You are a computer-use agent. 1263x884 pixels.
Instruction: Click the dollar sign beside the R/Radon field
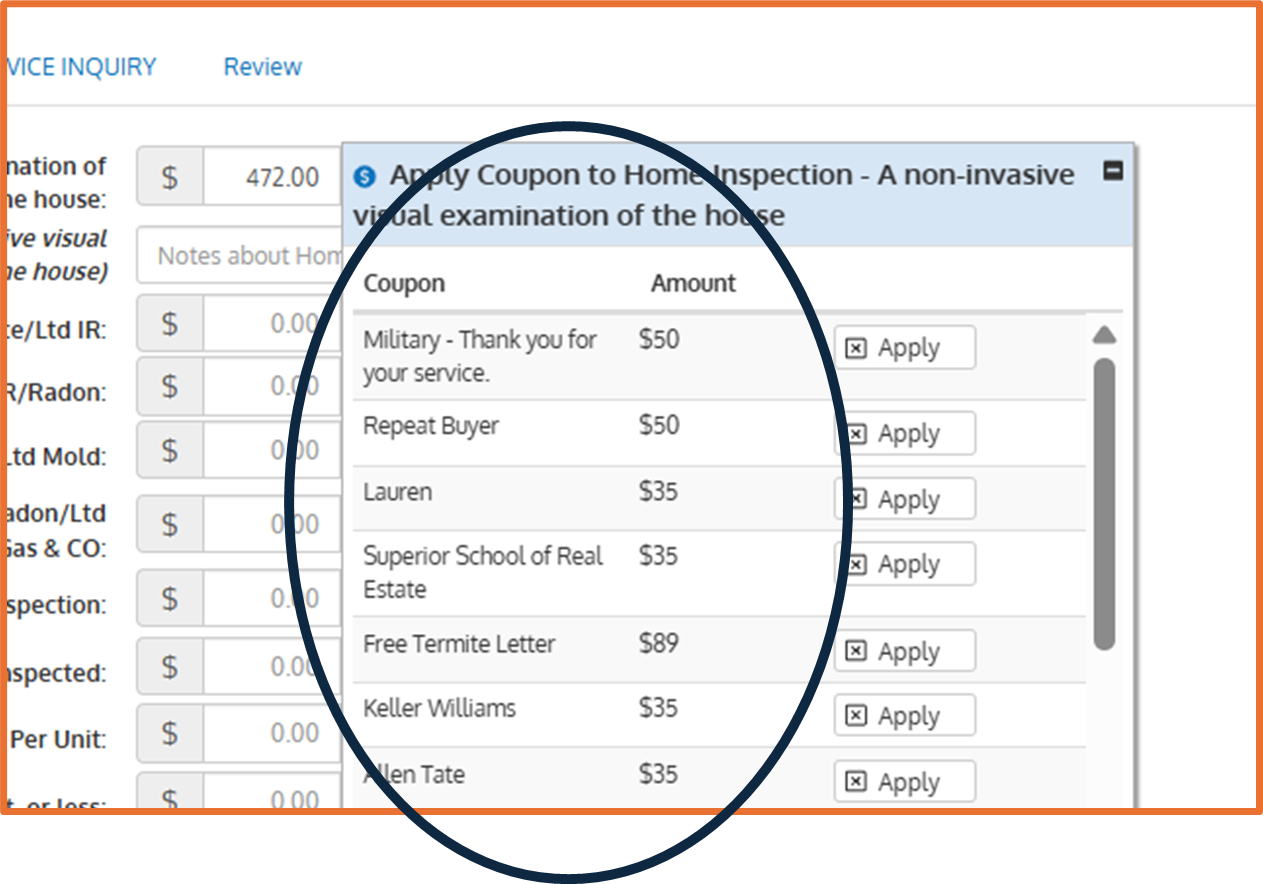[170, 386]
